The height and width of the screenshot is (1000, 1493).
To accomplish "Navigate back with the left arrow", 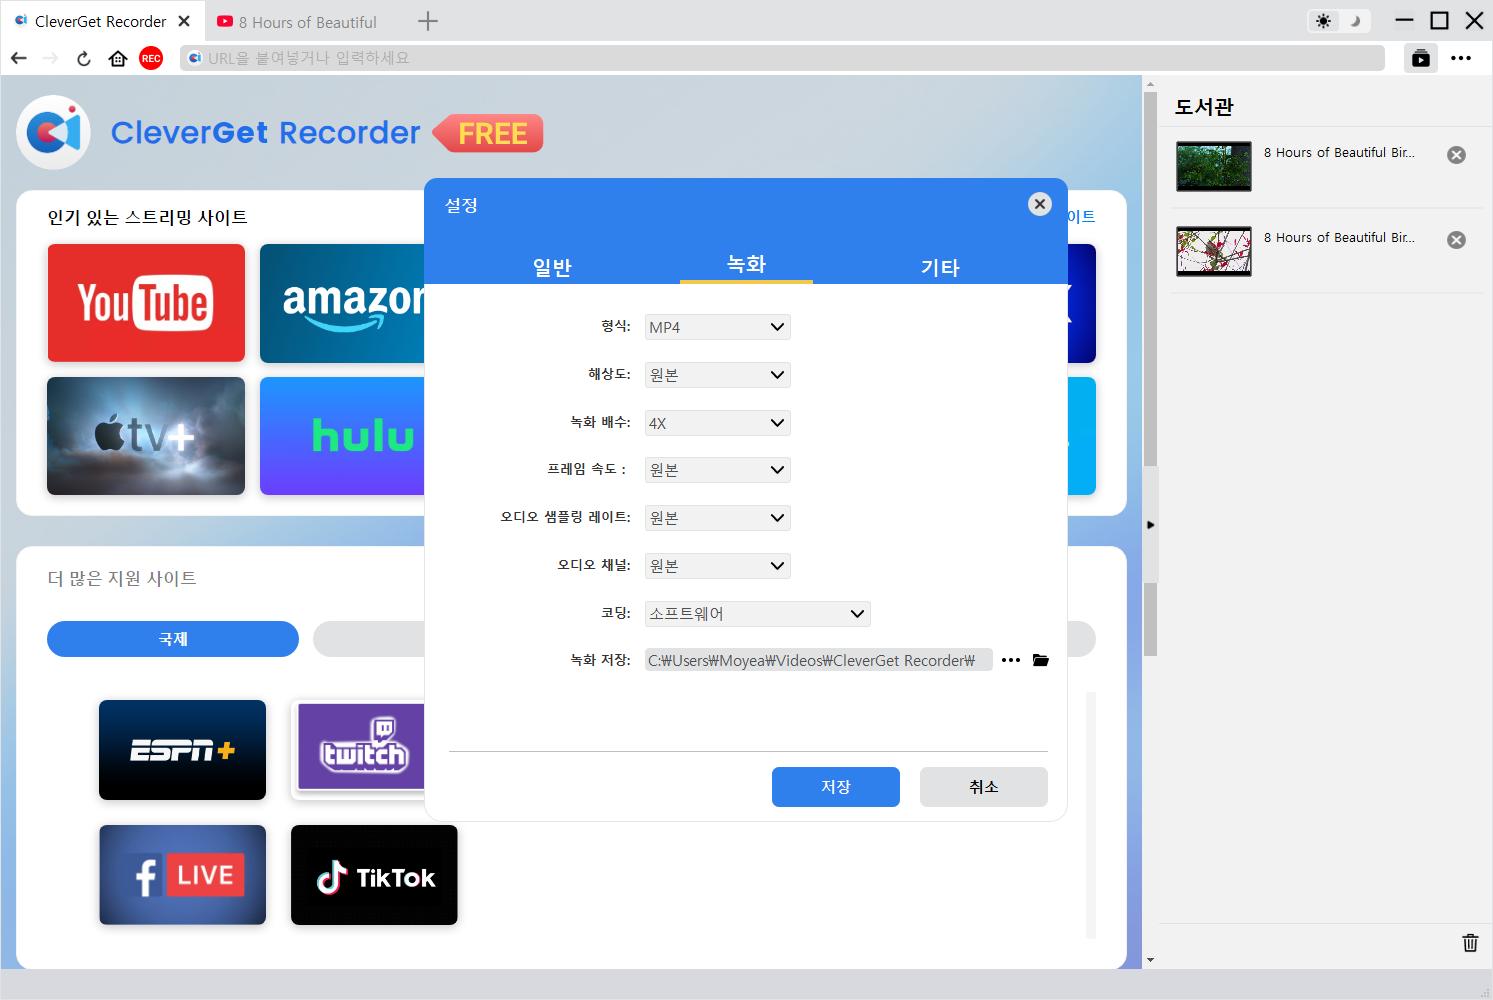I will tap(19, 58).
